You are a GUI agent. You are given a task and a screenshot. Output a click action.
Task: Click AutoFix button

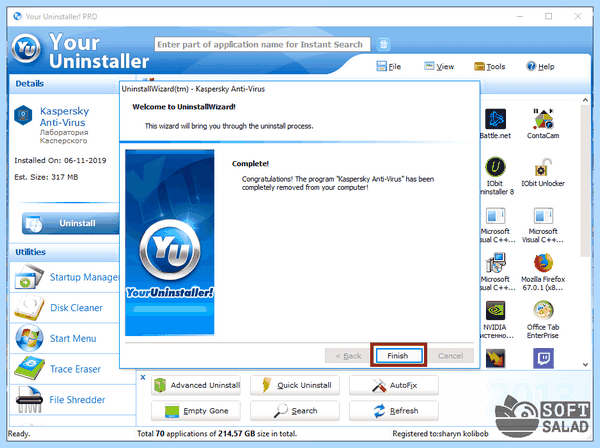394,385
